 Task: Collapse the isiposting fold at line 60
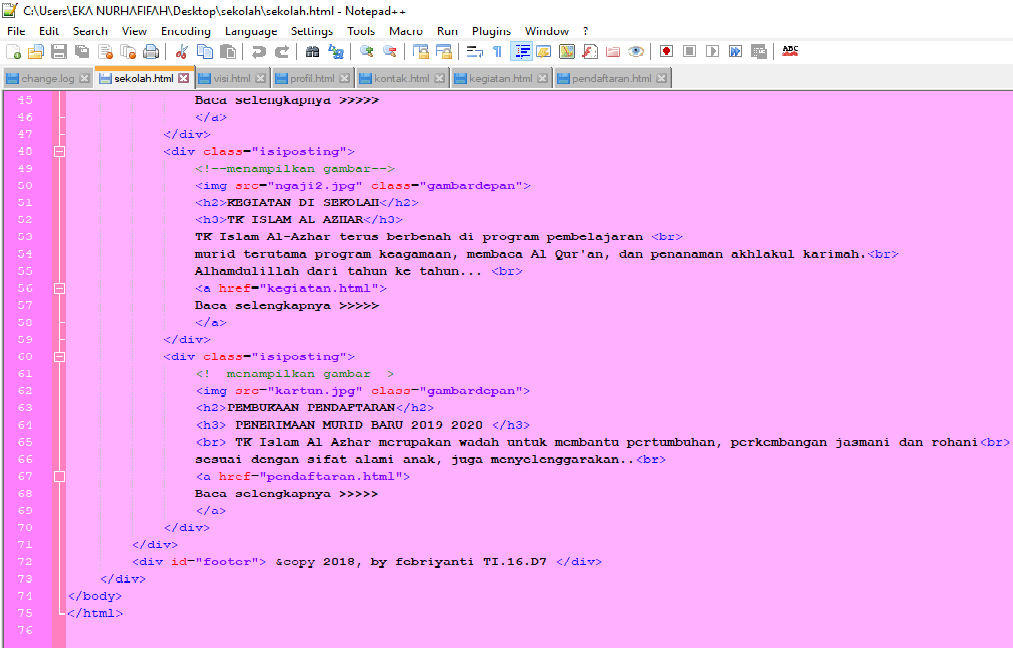(x=59, y=357)
